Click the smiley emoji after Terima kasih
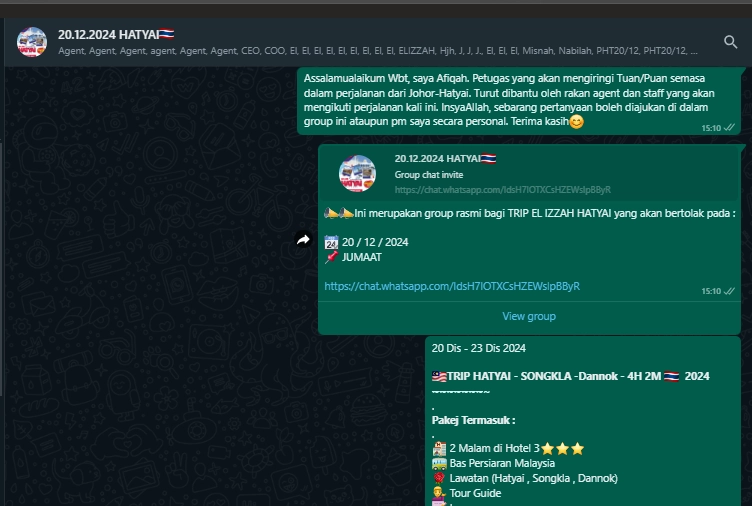Image resolution: width=752 pixels, height=506 pixels. point(576,122)
